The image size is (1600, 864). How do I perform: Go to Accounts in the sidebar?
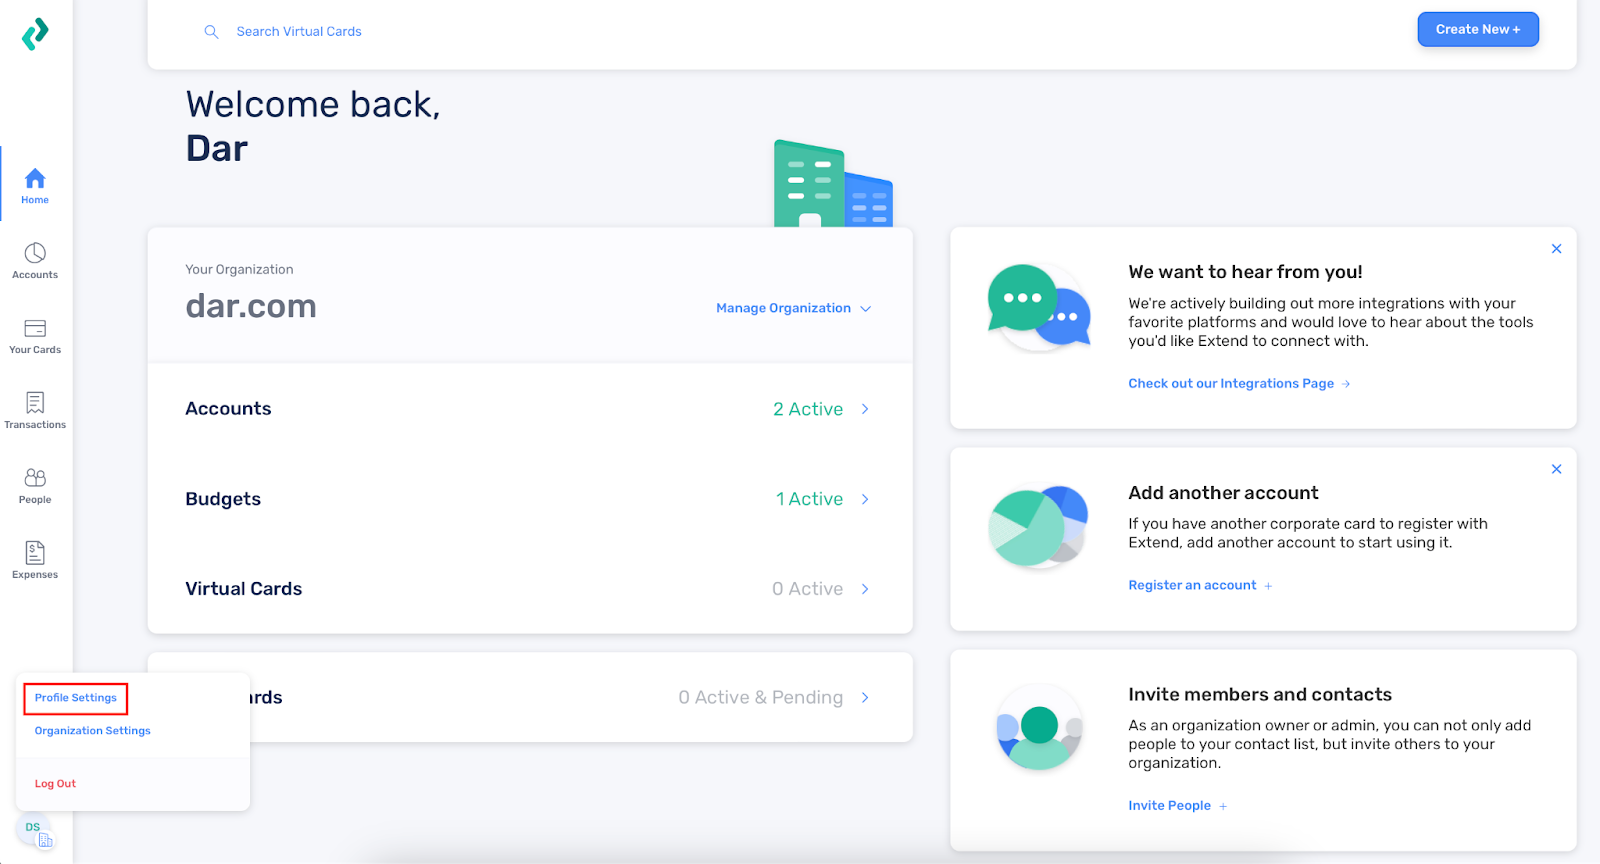35,259
